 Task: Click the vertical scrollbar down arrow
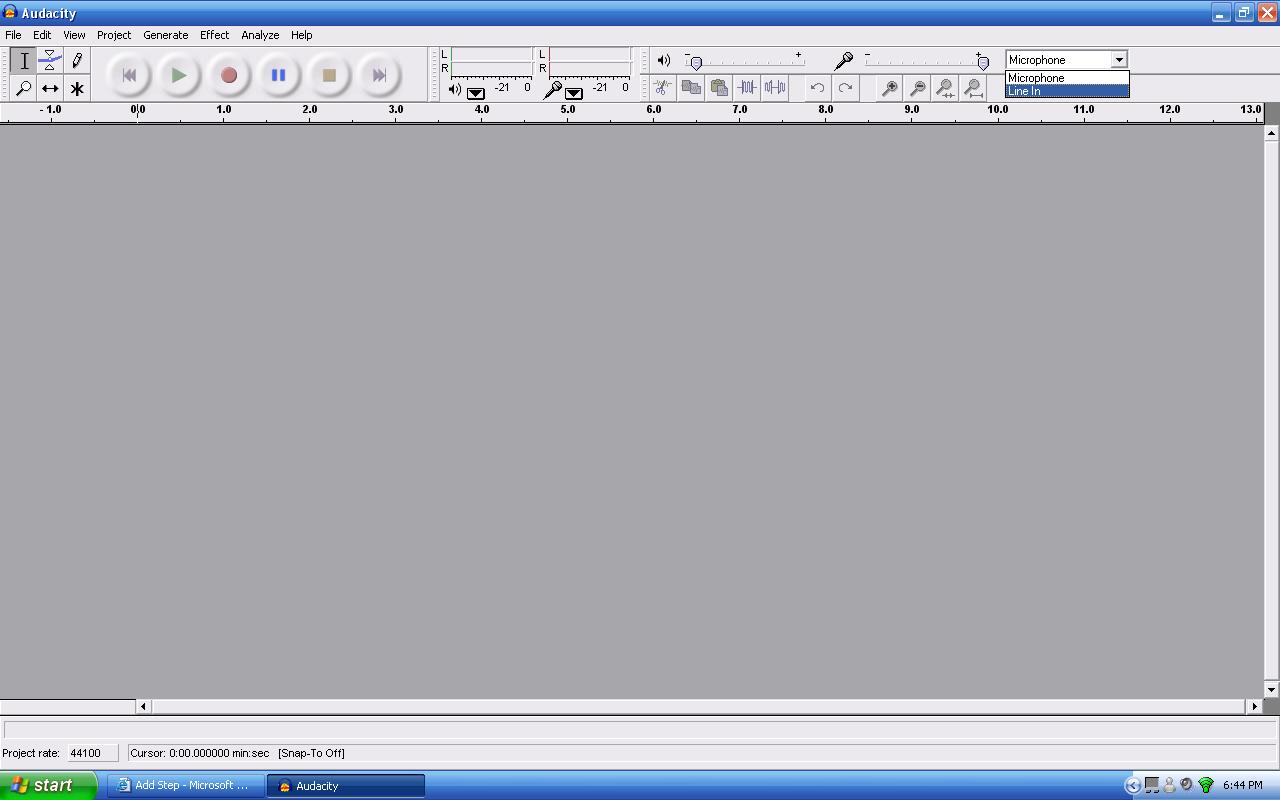coord(1271,690)
